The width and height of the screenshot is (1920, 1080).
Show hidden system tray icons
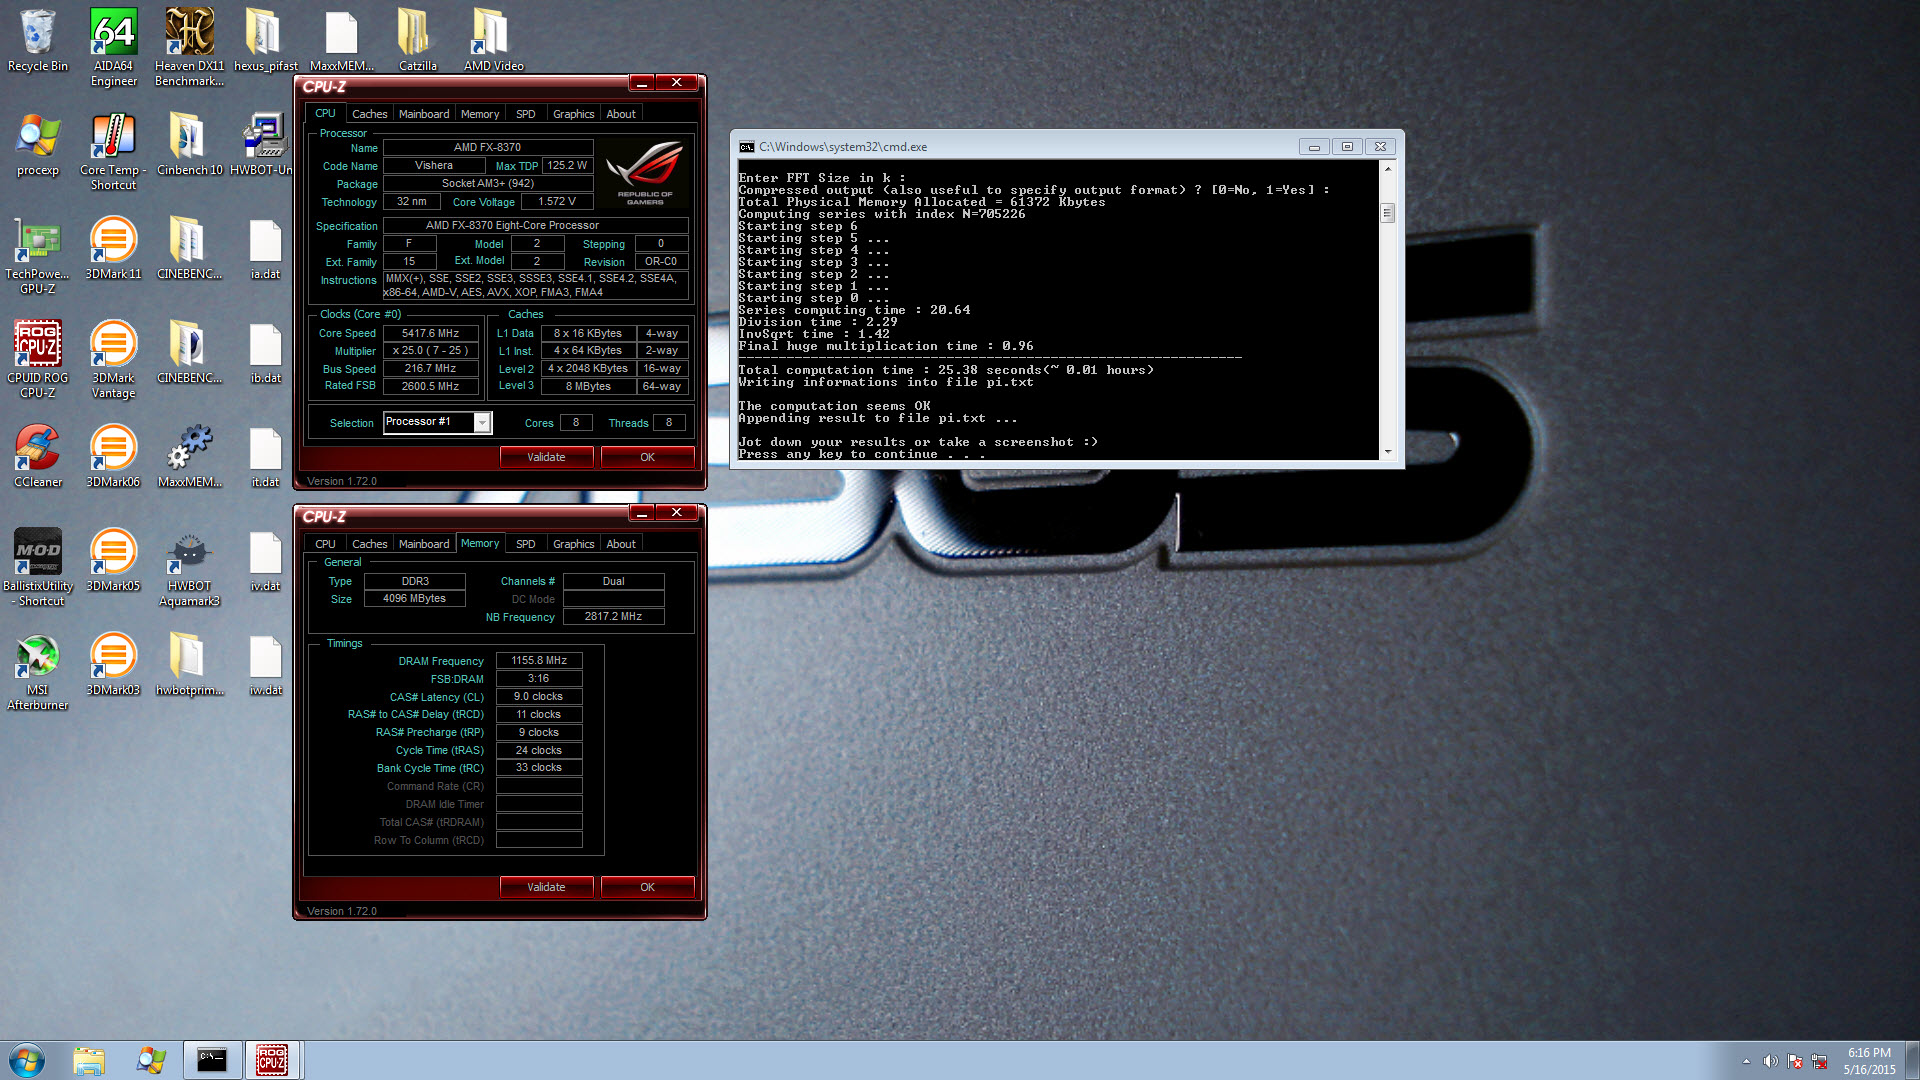[1746, 1061]
